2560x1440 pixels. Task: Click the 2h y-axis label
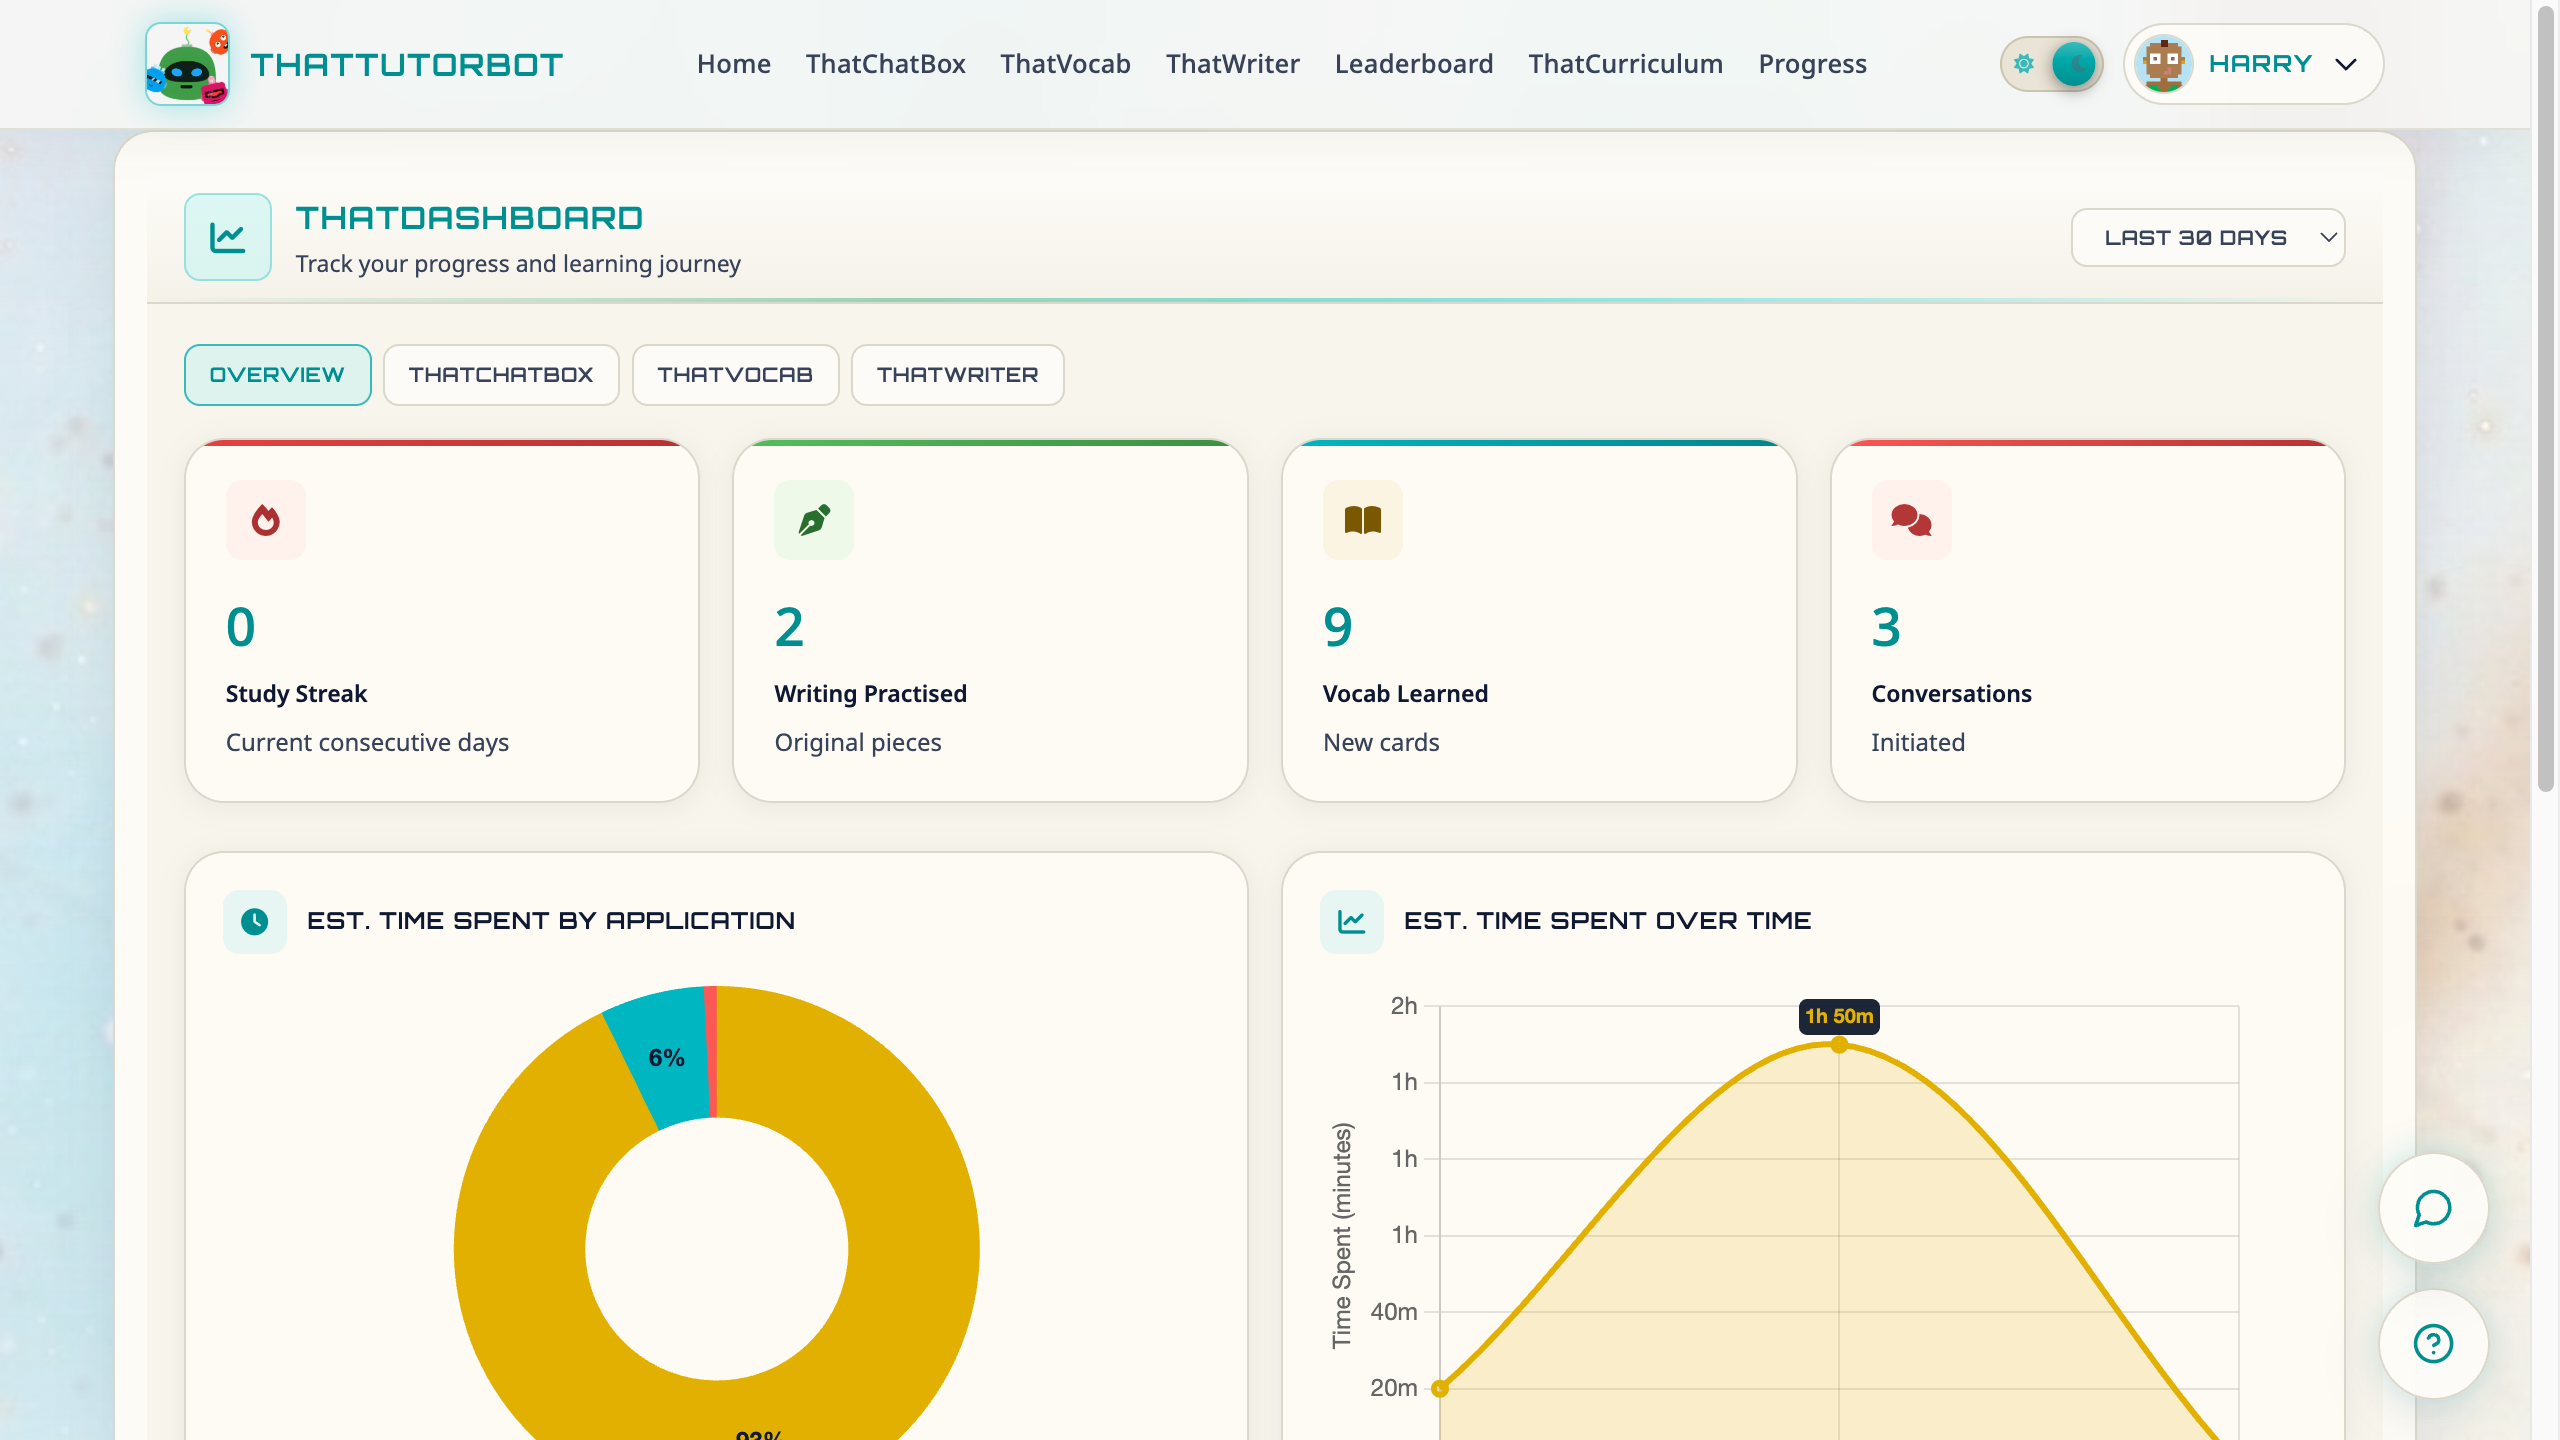pyautogui.click(x=1404, y=1006)
